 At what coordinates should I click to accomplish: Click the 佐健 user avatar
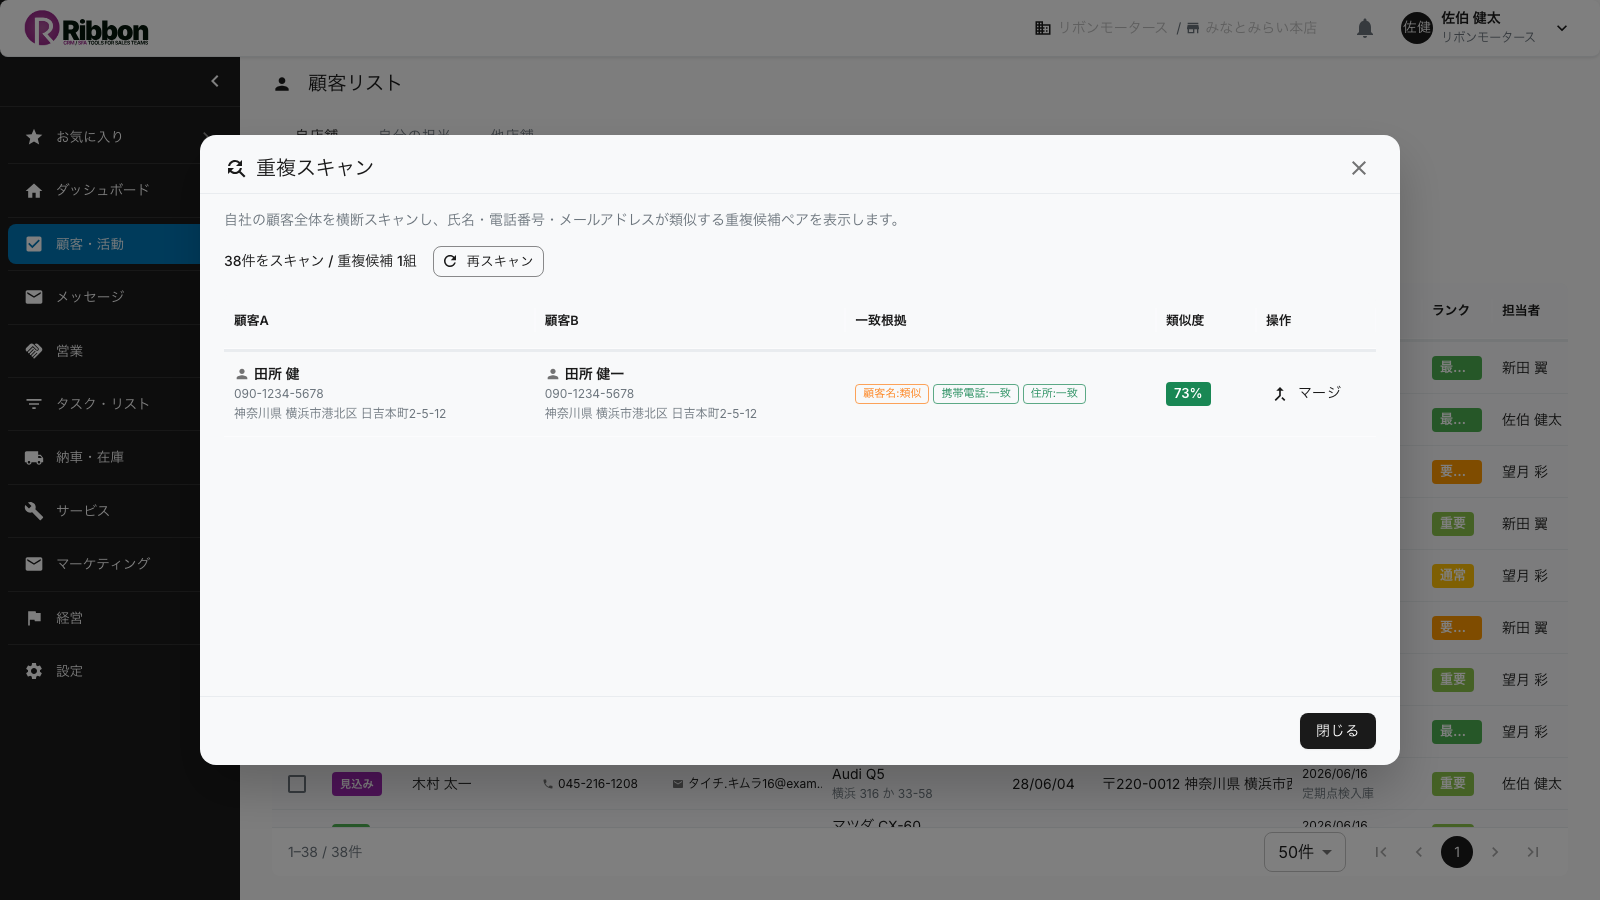click(1417, 28)
